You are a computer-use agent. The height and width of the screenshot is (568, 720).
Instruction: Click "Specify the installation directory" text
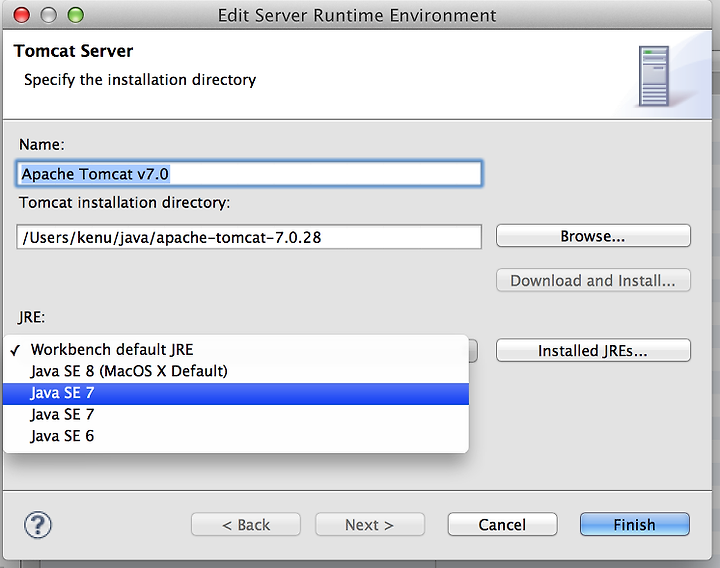click(x=140, y=79)
